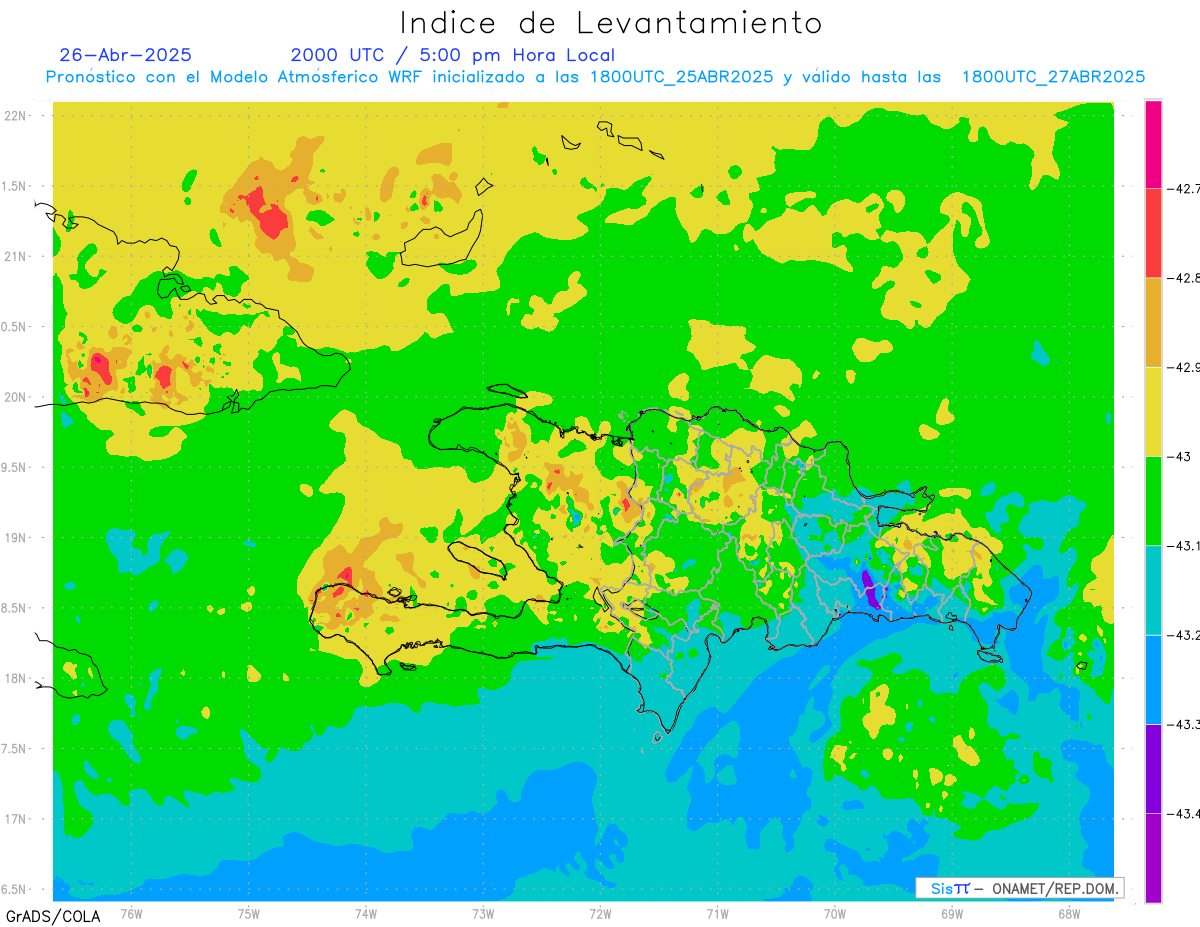Select the orange colorbar segment above -42.9
1200x927 pixels.
(1153, 322)
